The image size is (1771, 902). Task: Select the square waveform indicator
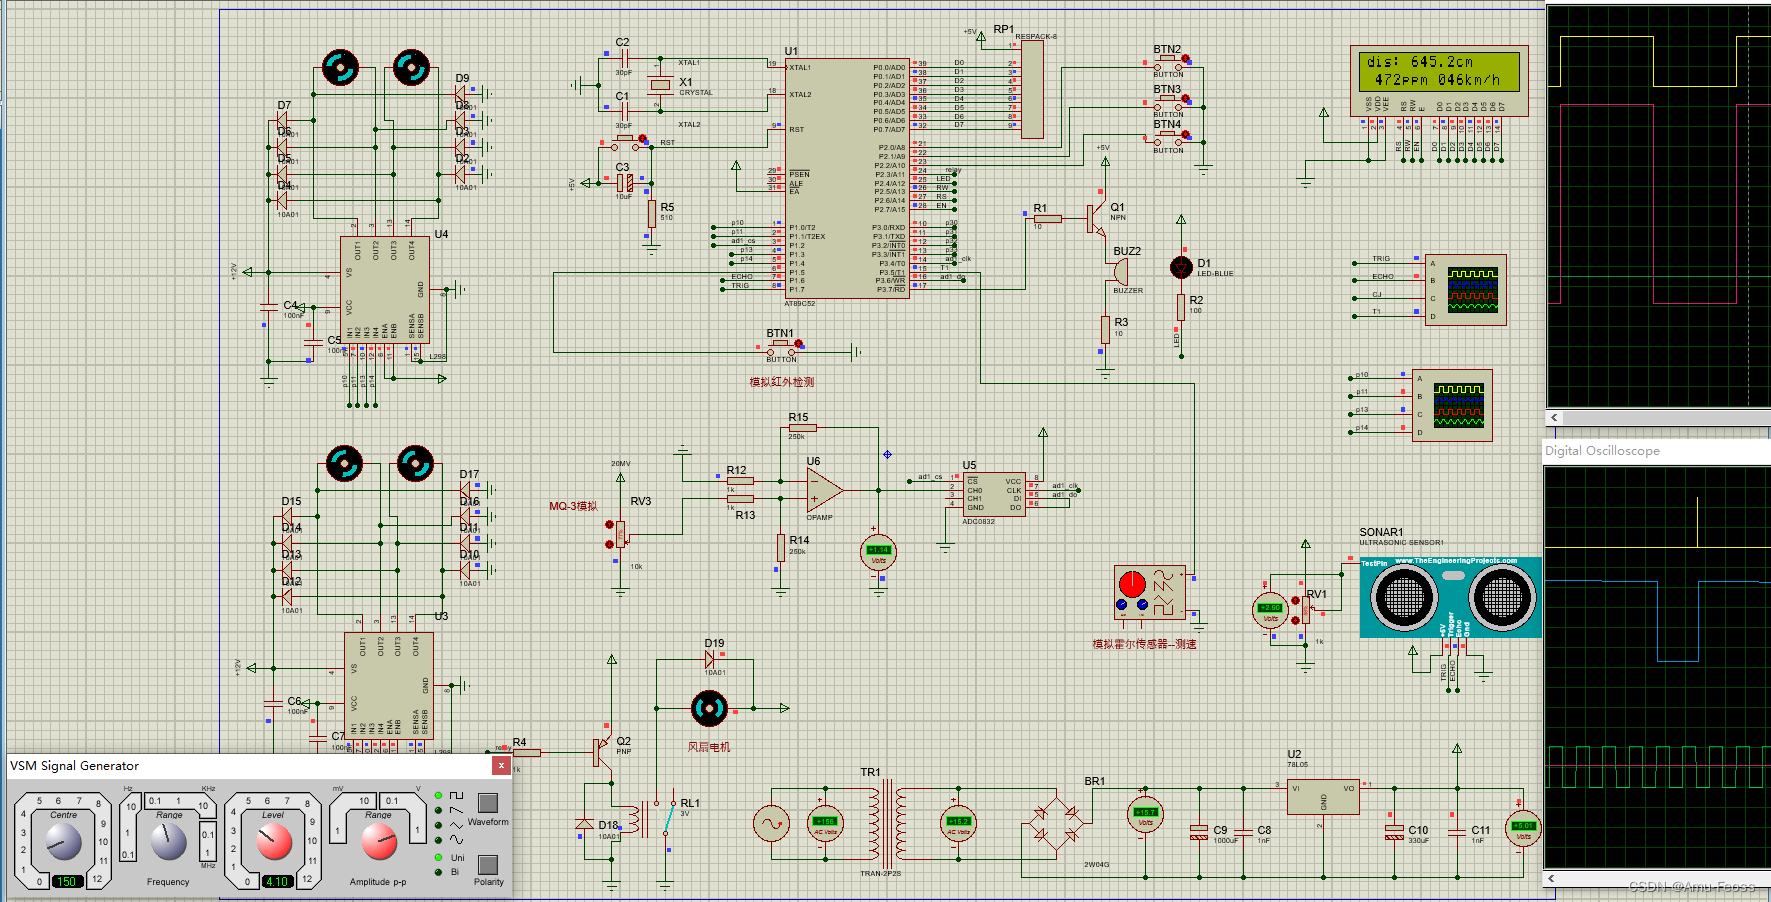[438, 796]
